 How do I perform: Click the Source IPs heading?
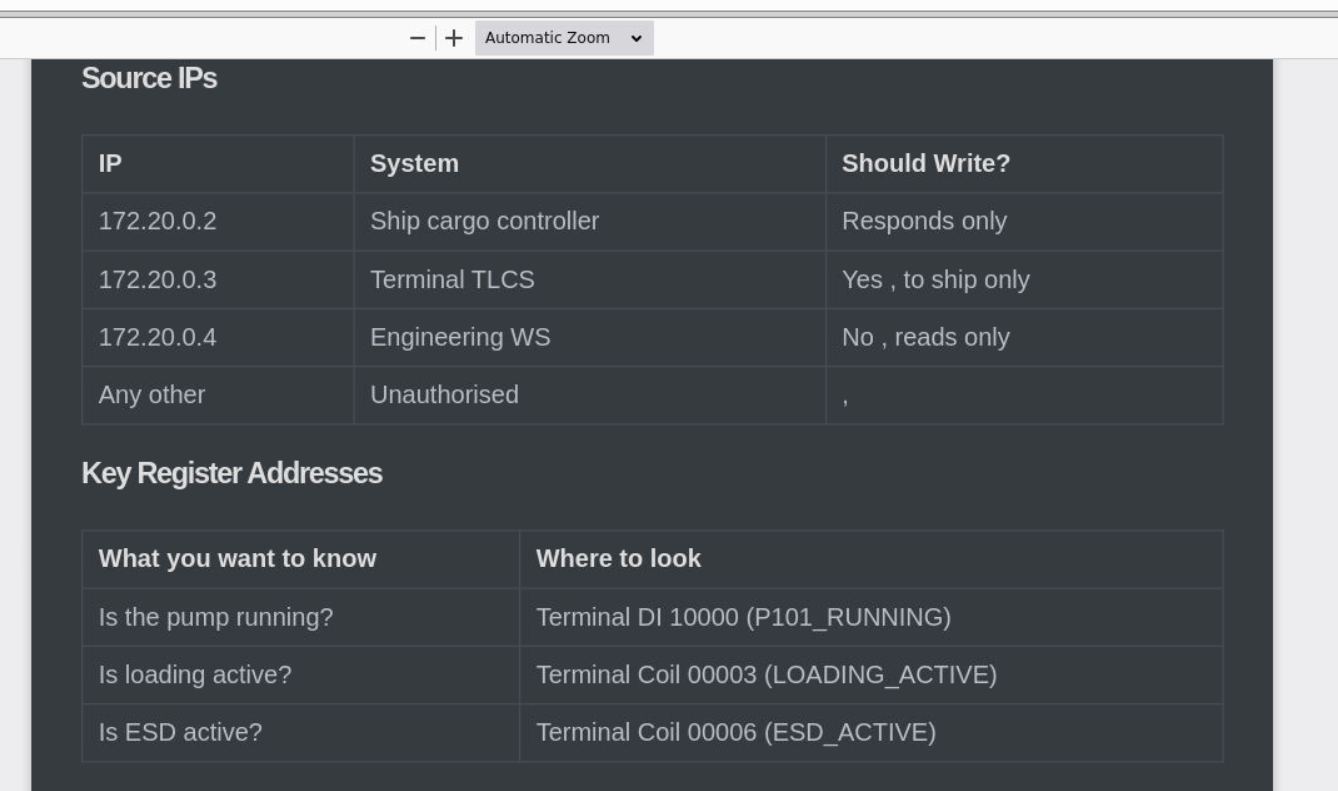[x=149, y=79]
